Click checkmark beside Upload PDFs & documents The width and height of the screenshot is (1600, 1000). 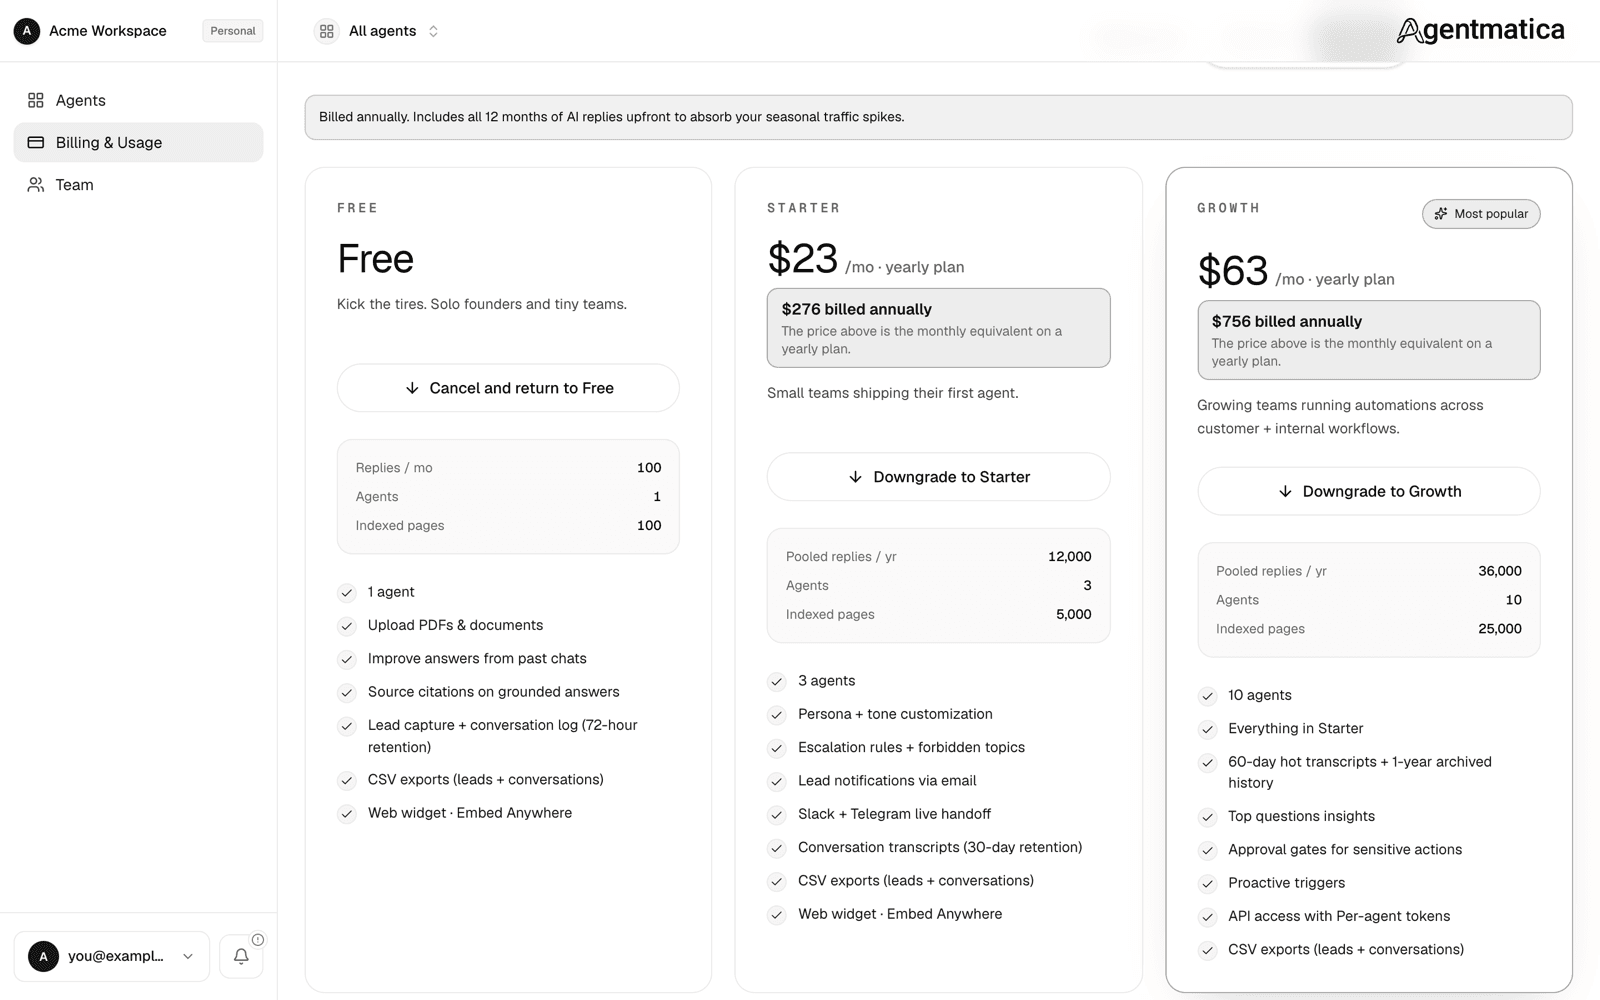pyautogui.click(x=347, y=626)
